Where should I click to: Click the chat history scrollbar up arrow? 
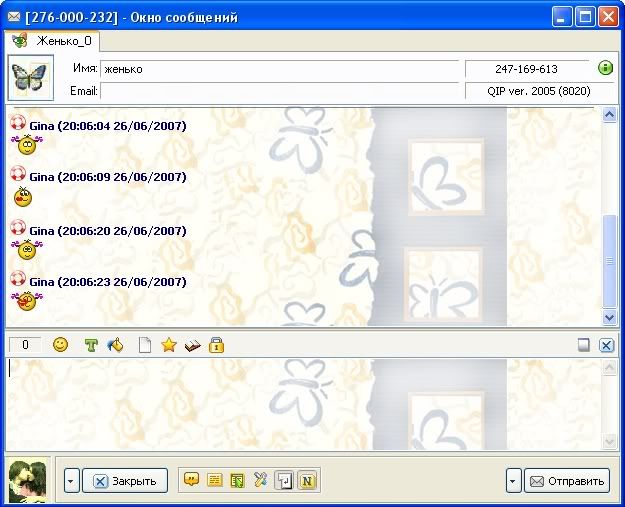pyautogui.click(x=609, y=115)
